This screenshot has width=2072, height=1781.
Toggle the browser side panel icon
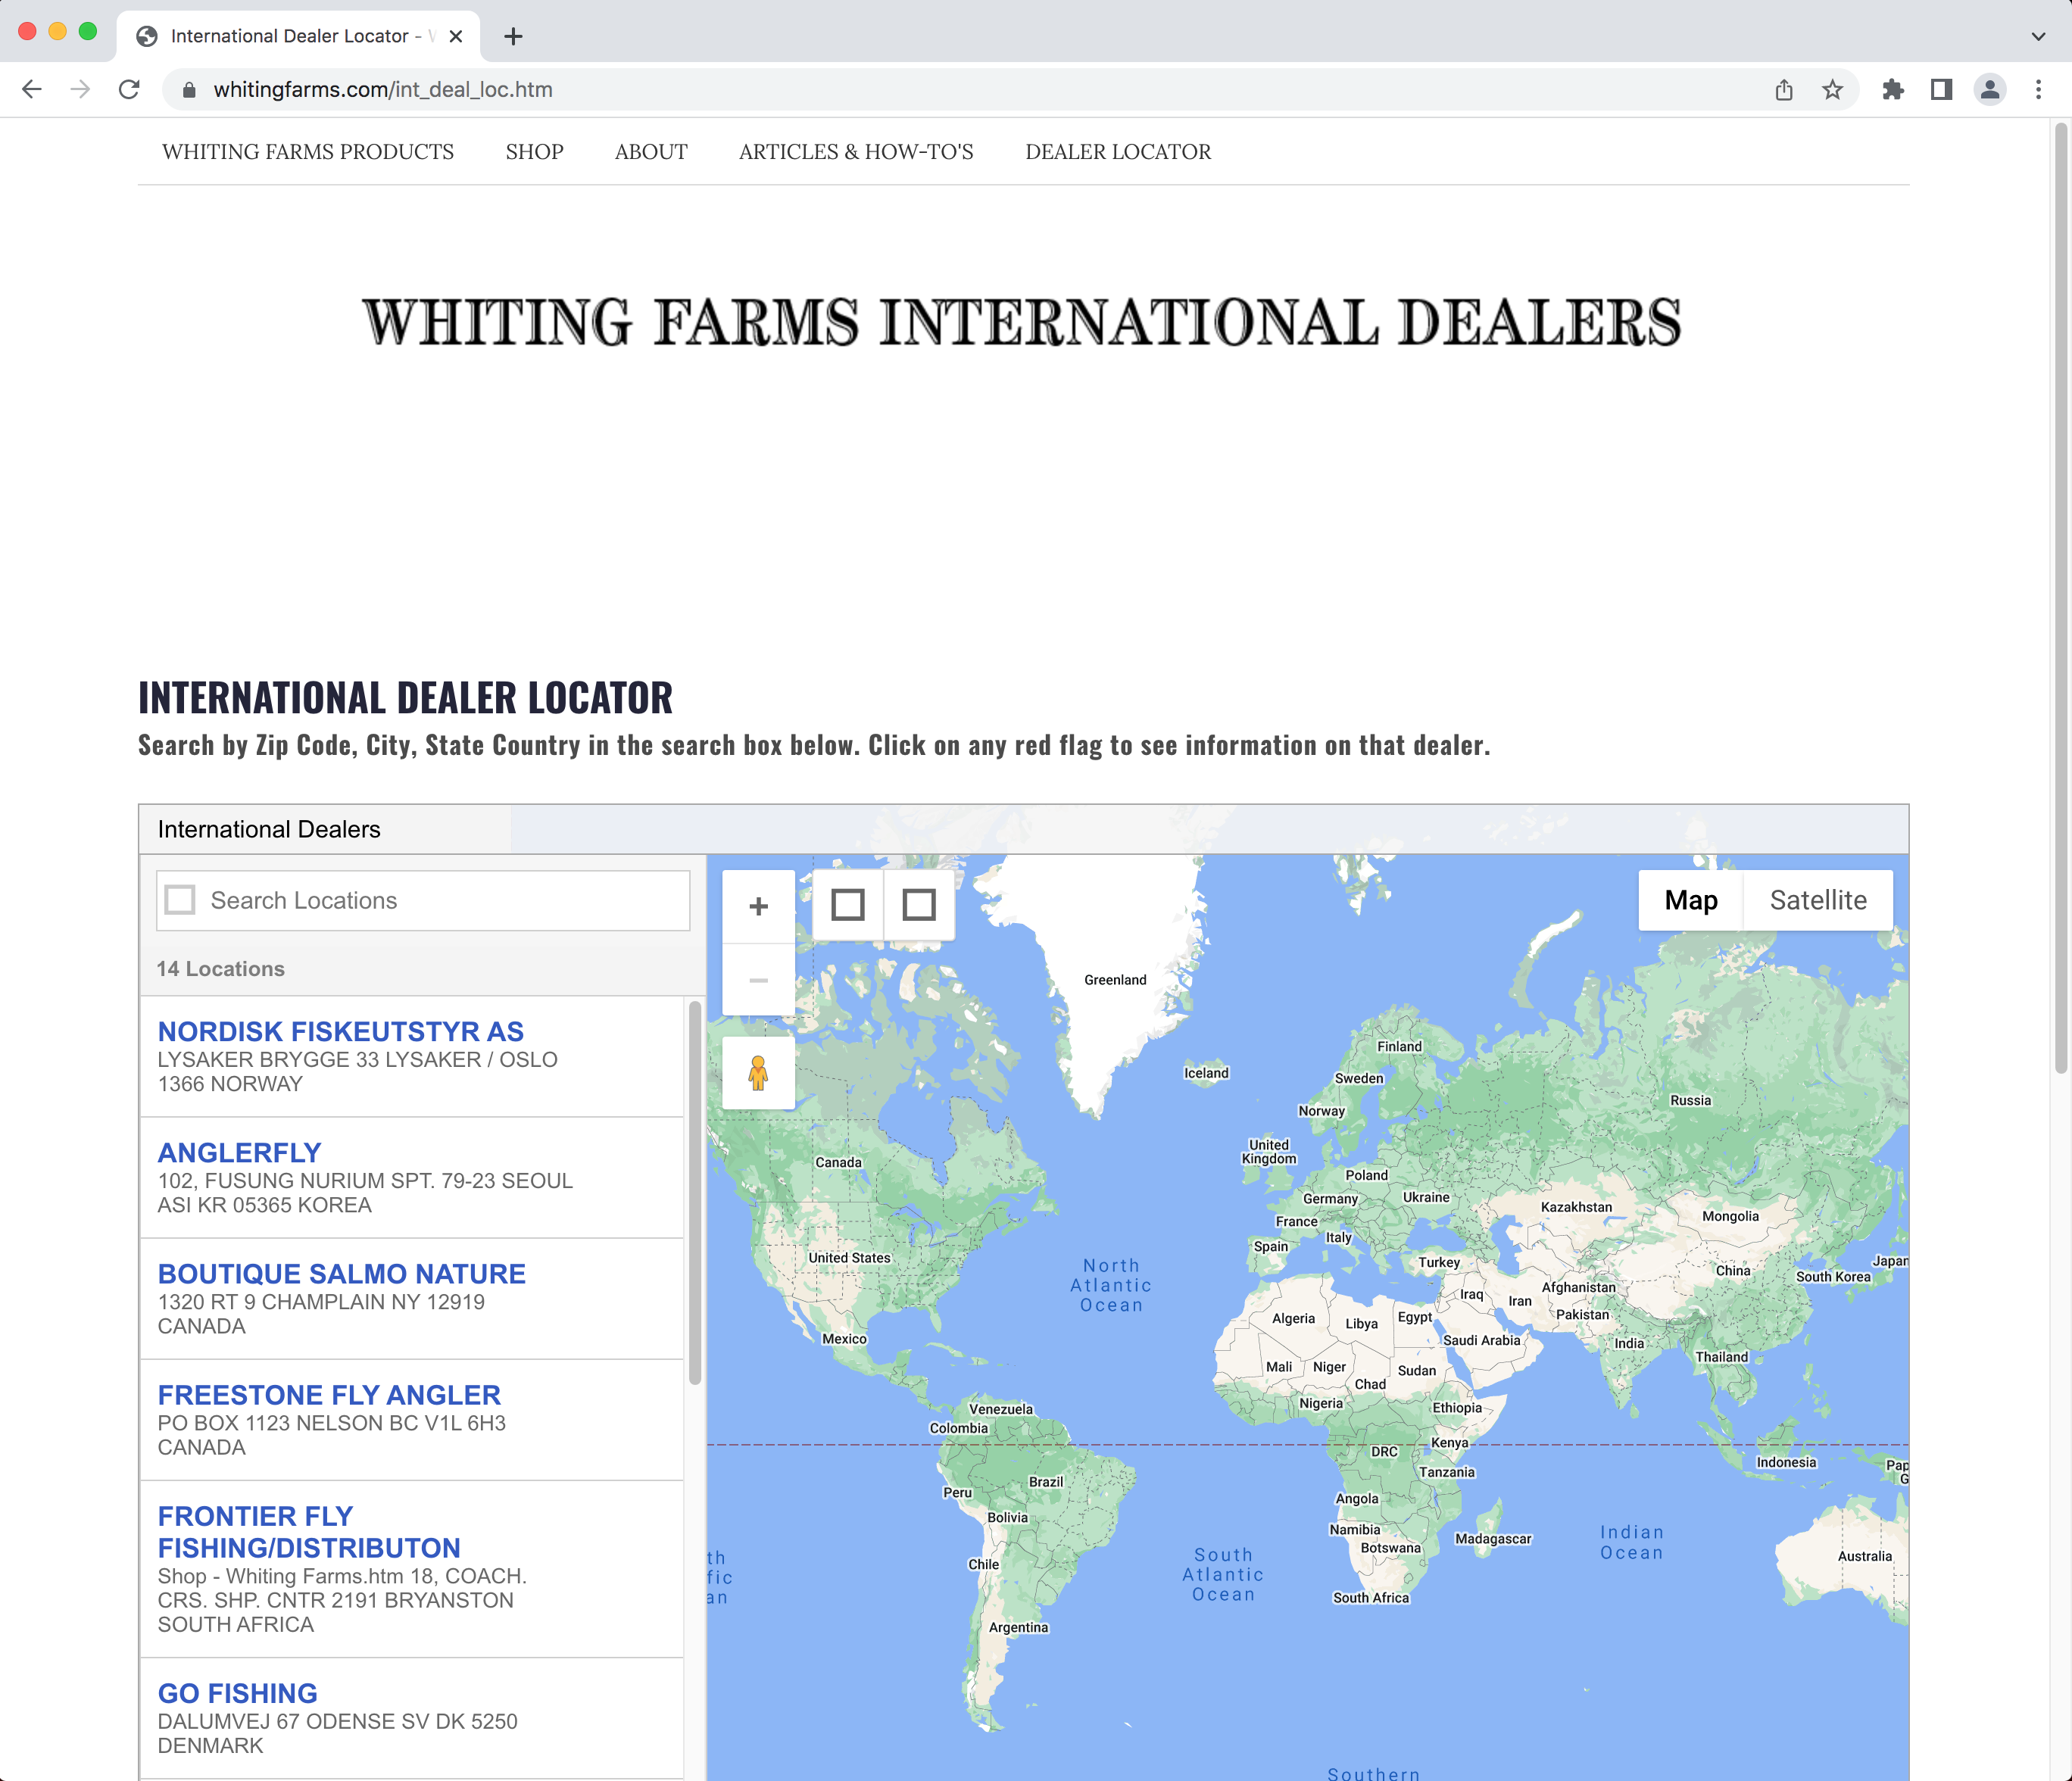tap(1941, 90)
